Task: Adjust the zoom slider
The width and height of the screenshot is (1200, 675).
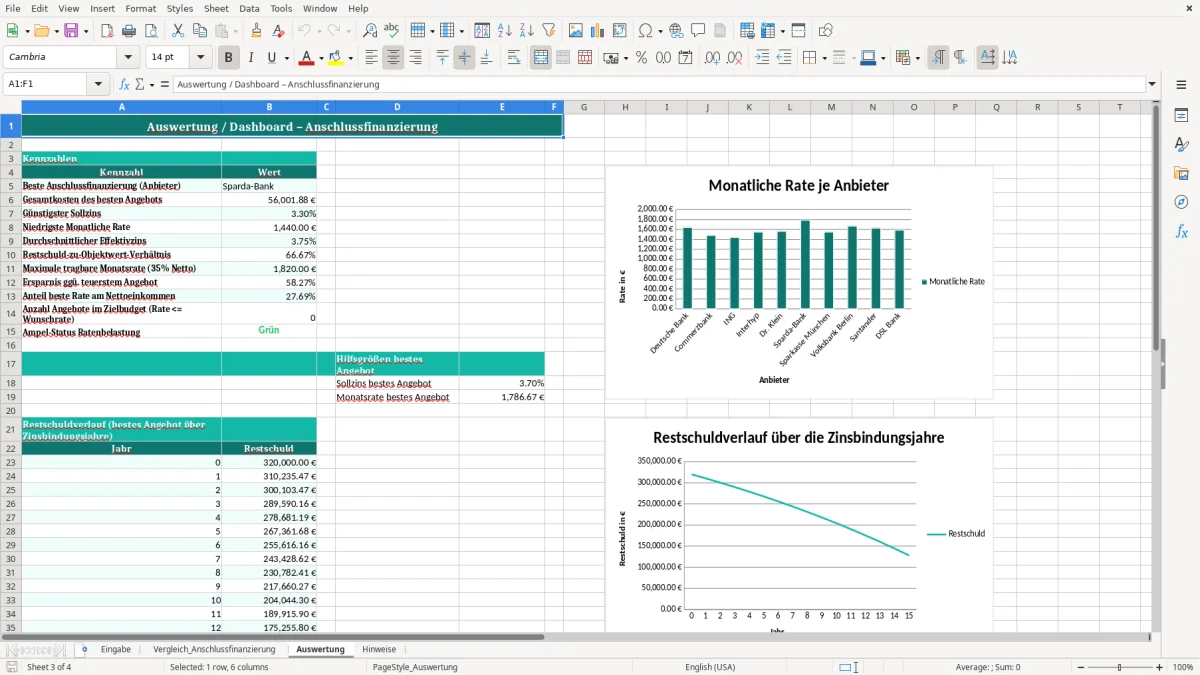Action: click(x=1119, y=667)
